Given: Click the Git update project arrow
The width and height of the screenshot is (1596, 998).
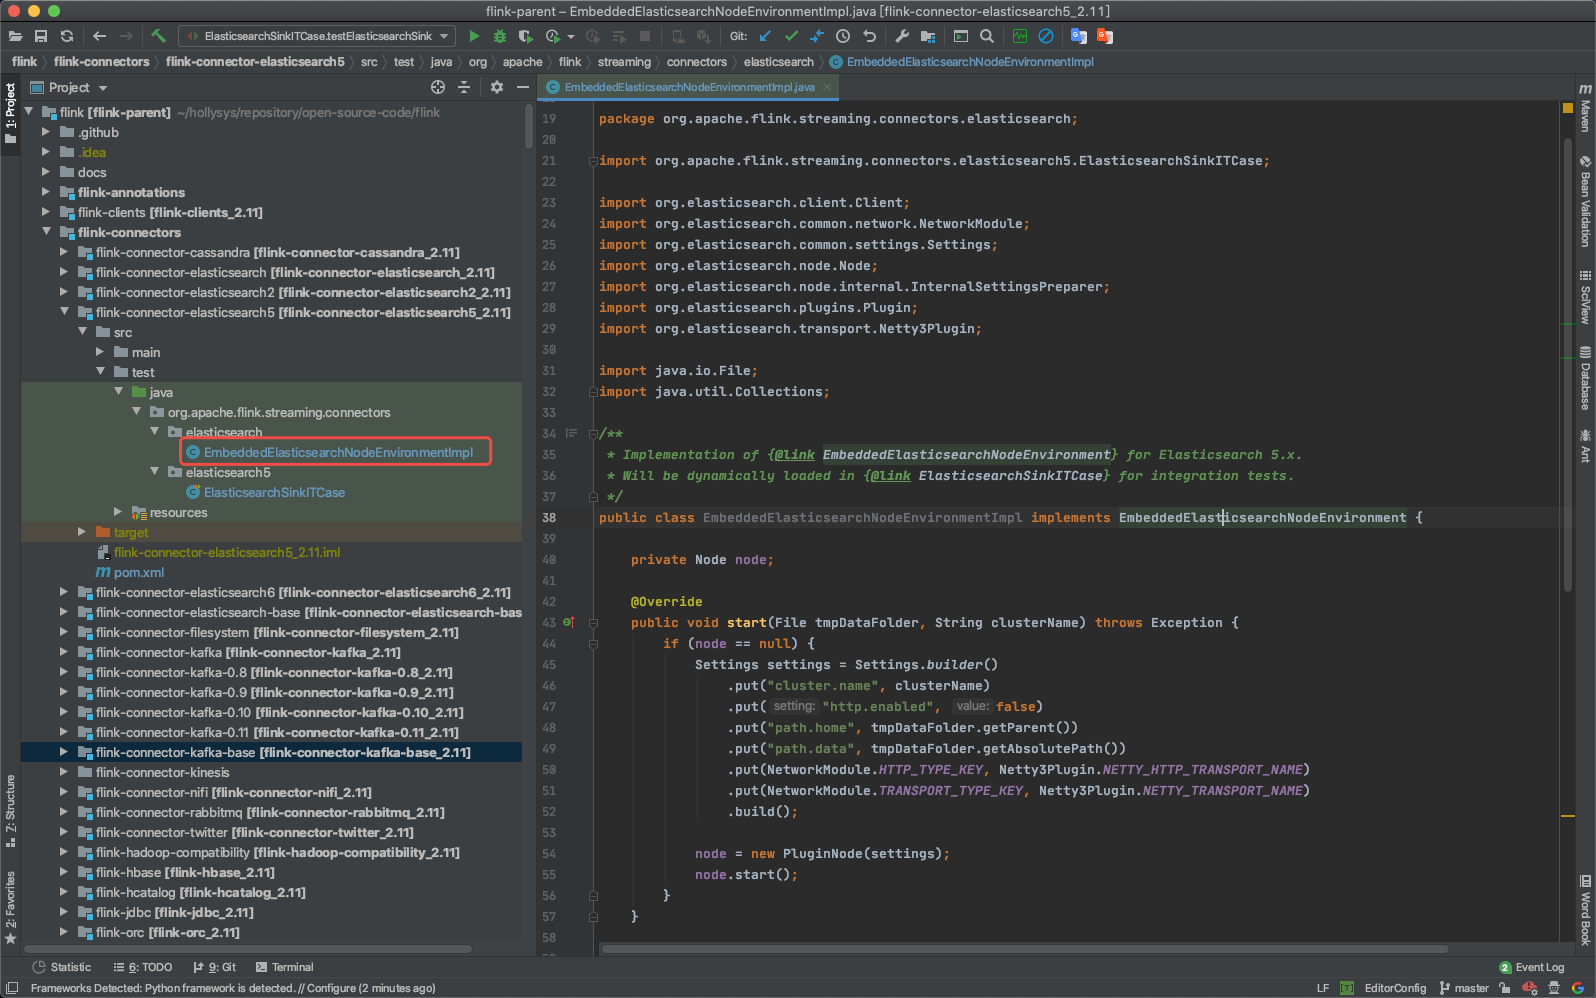Looking at the screenshot, I should click(x=765, y=36).
